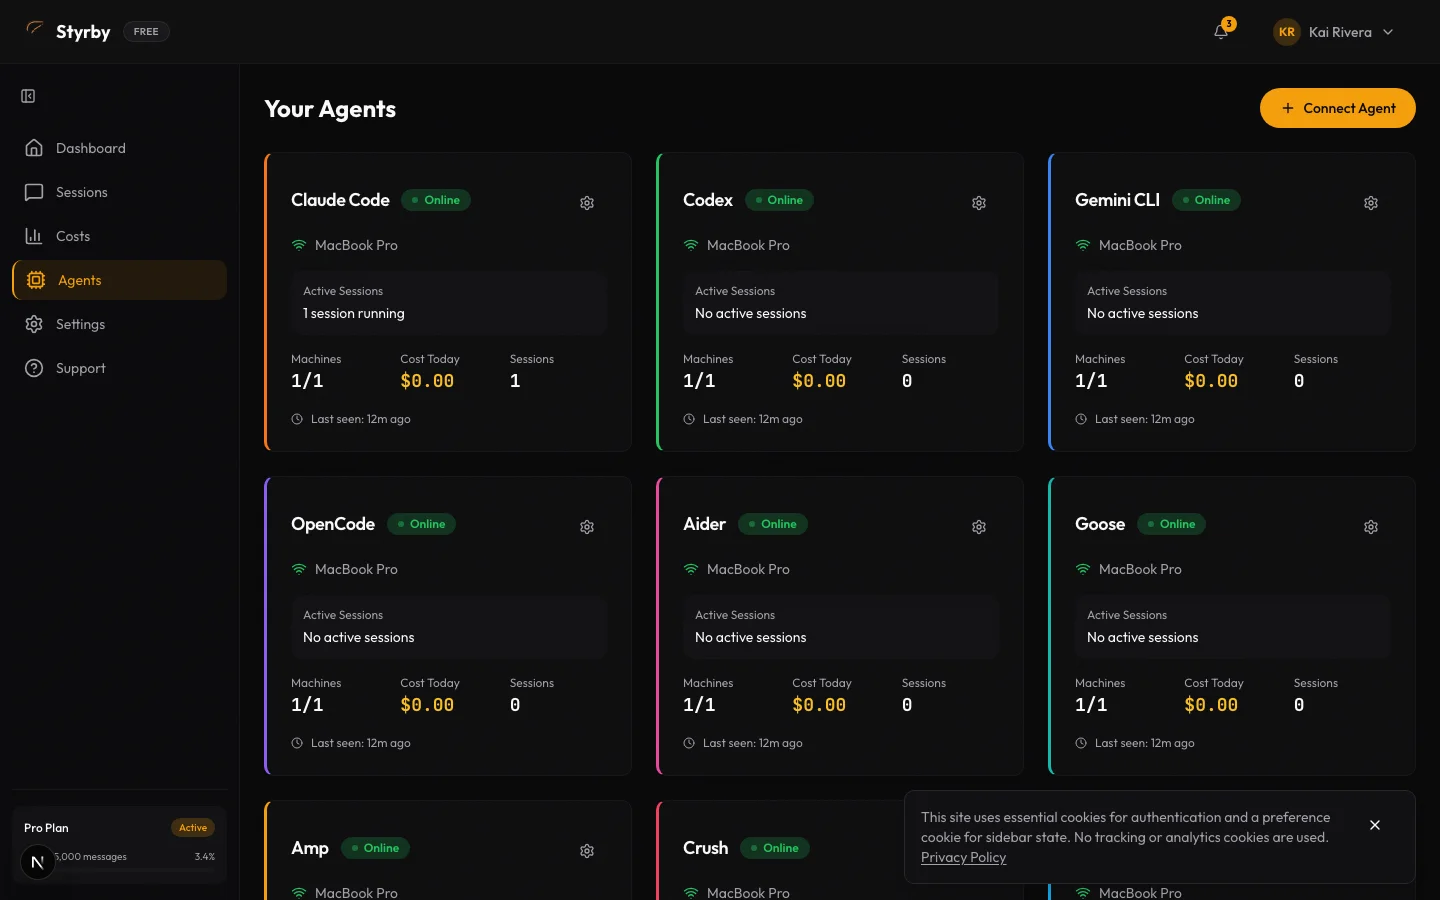
Task: Click the round N badge at bottom left
Action: [x=38, y=862]
